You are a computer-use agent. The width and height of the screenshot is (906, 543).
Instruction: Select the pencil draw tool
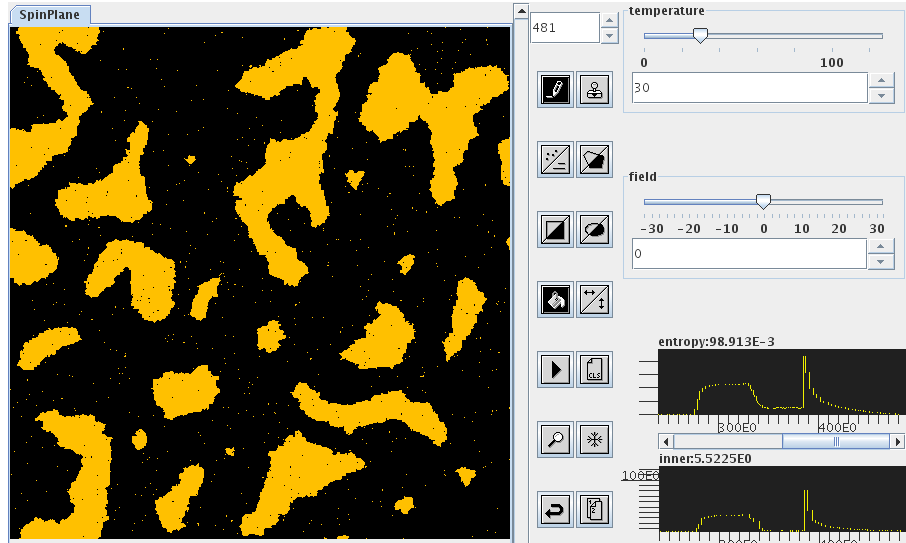[555, 89]
